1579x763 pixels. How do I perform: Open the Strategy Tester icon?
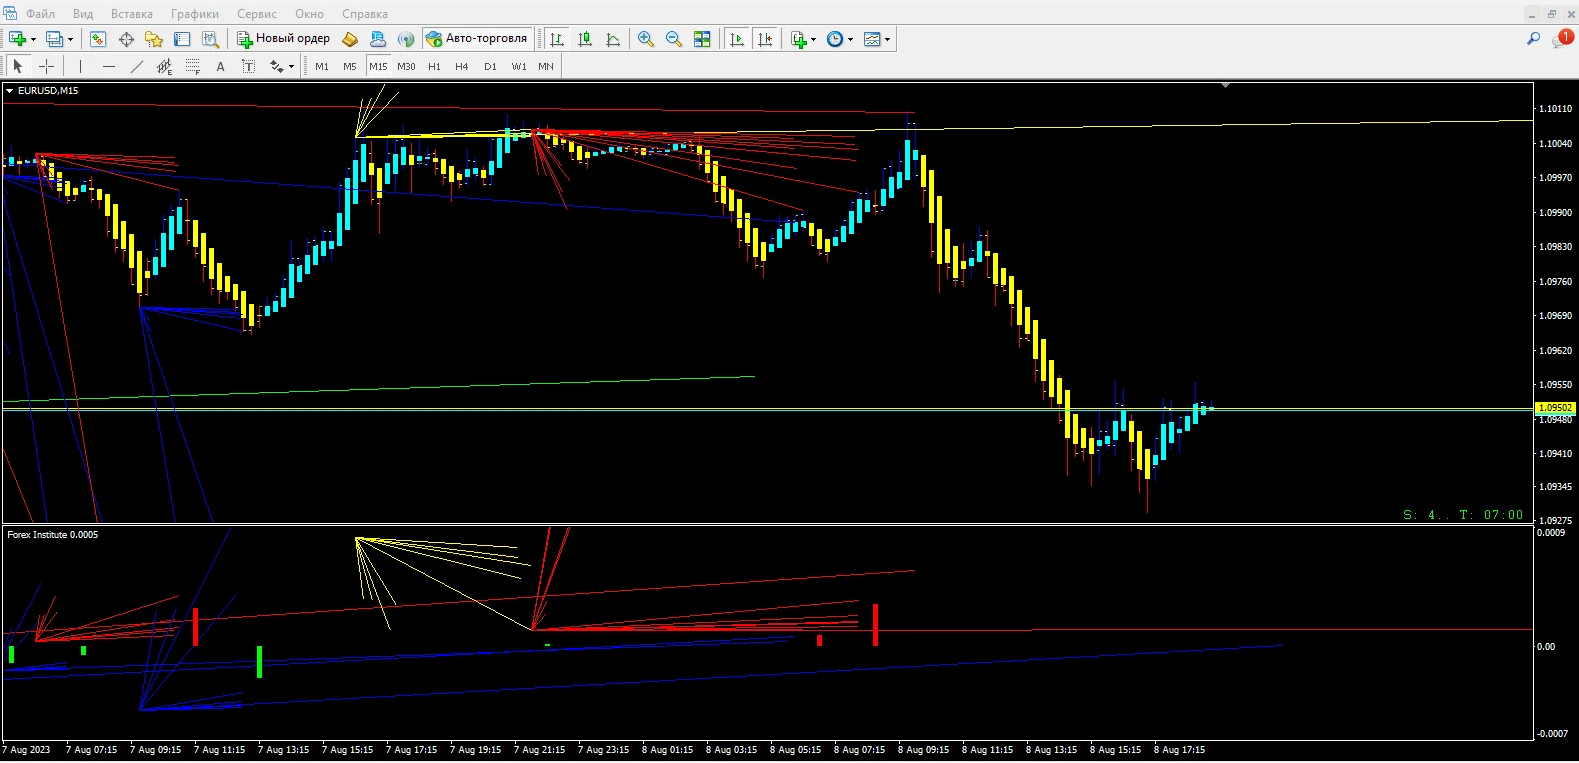[x=210, y=39]
